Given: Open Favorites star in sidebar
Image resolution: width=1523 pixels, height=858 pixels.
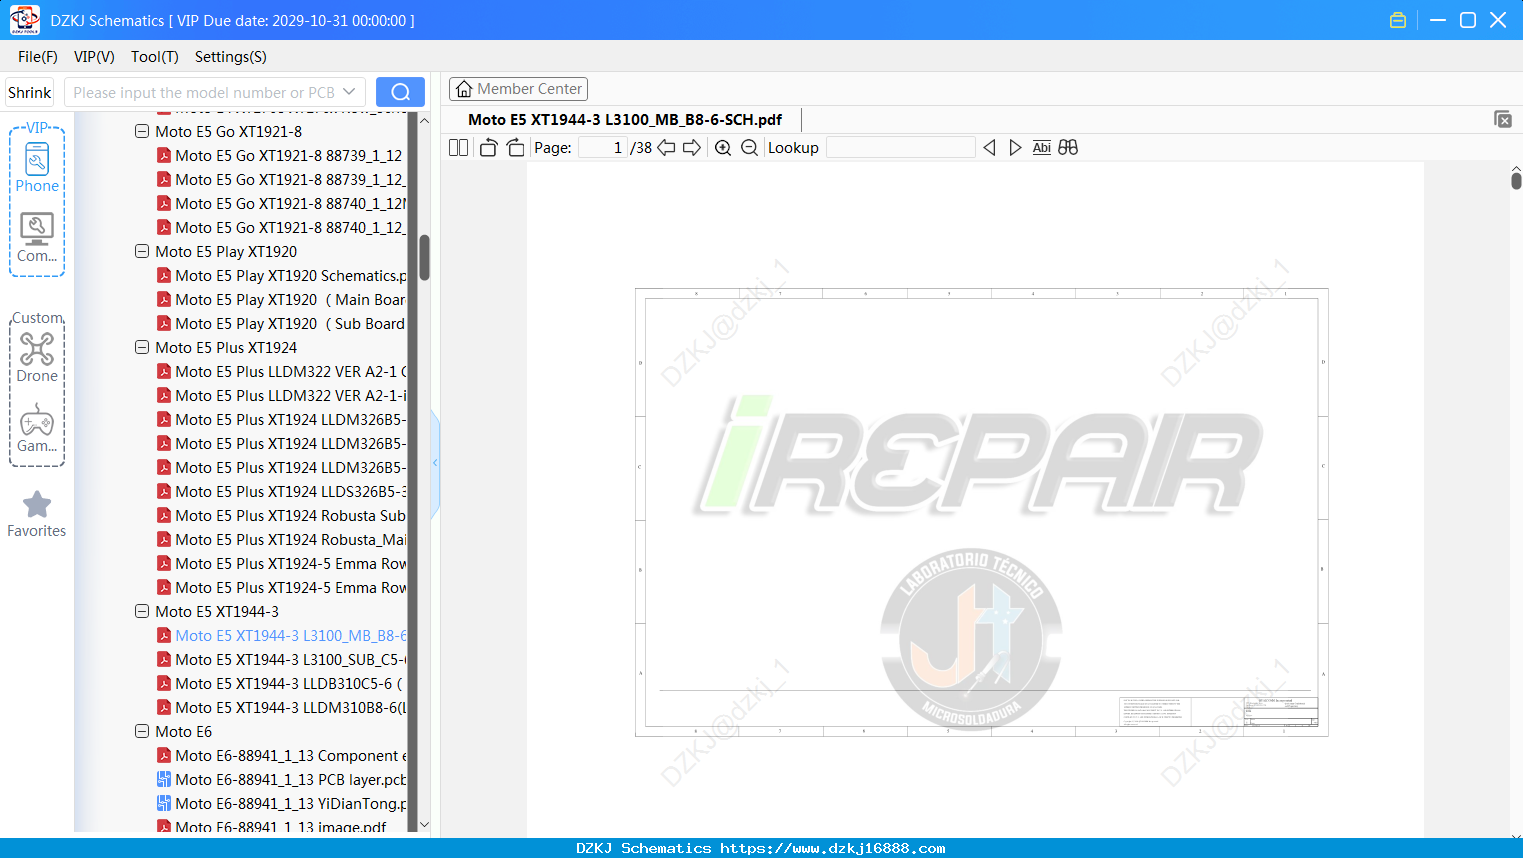Looking at the screenshot, I should (37, 514).
